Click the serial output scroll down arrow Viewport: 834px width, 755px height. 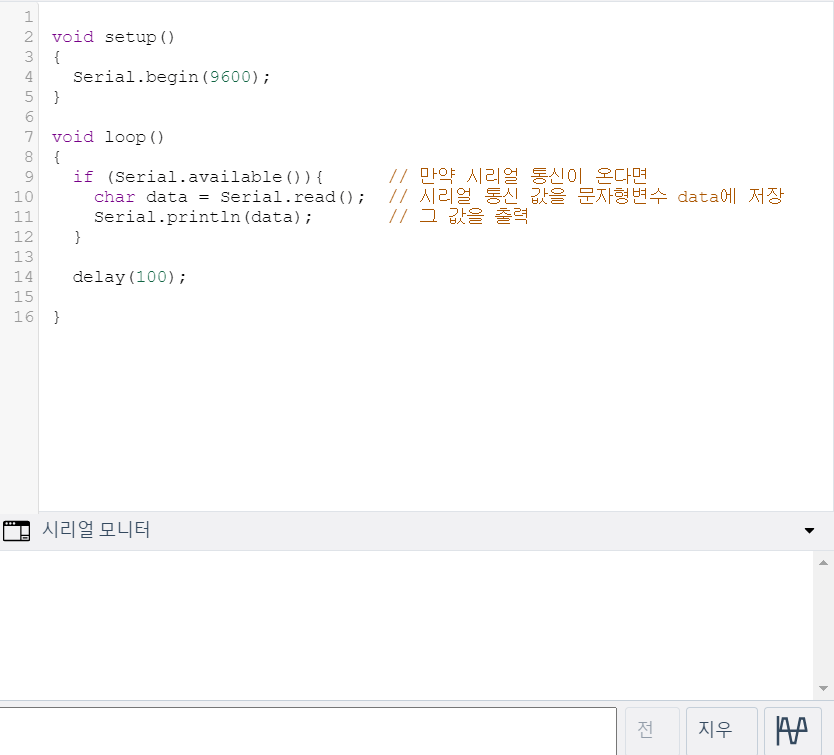823,688
